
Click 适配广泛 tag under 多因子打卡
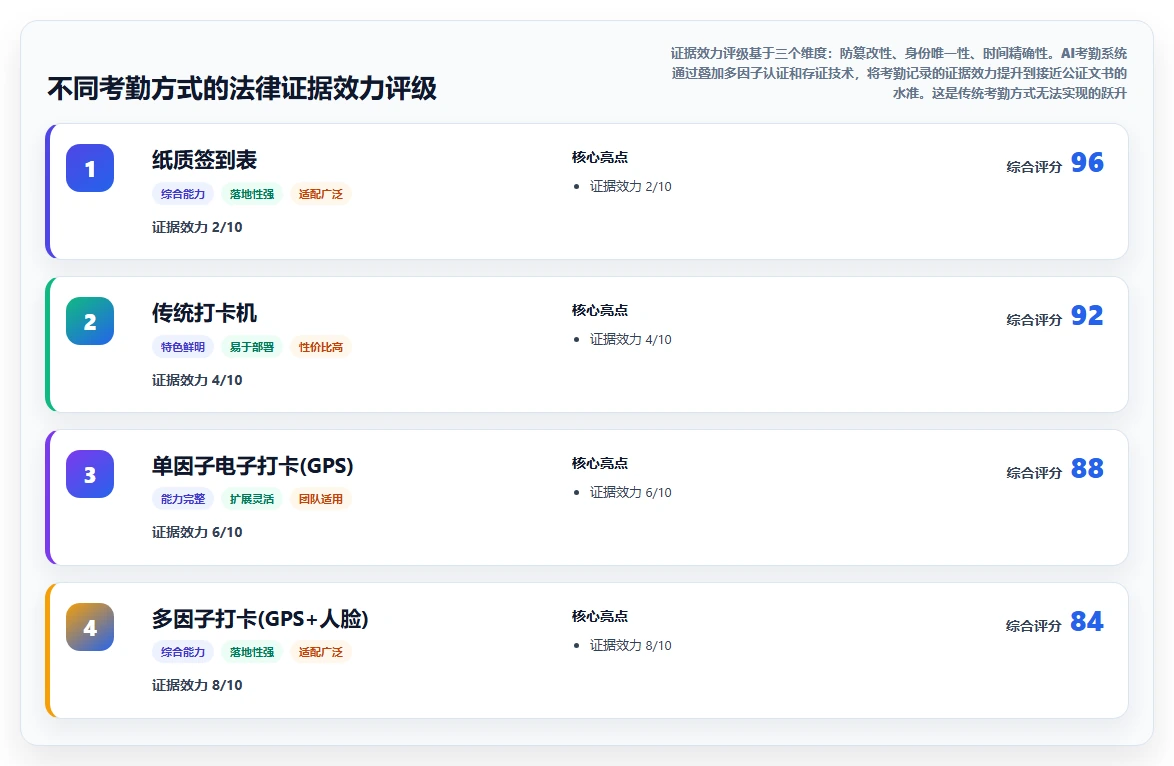pos(320,652)
